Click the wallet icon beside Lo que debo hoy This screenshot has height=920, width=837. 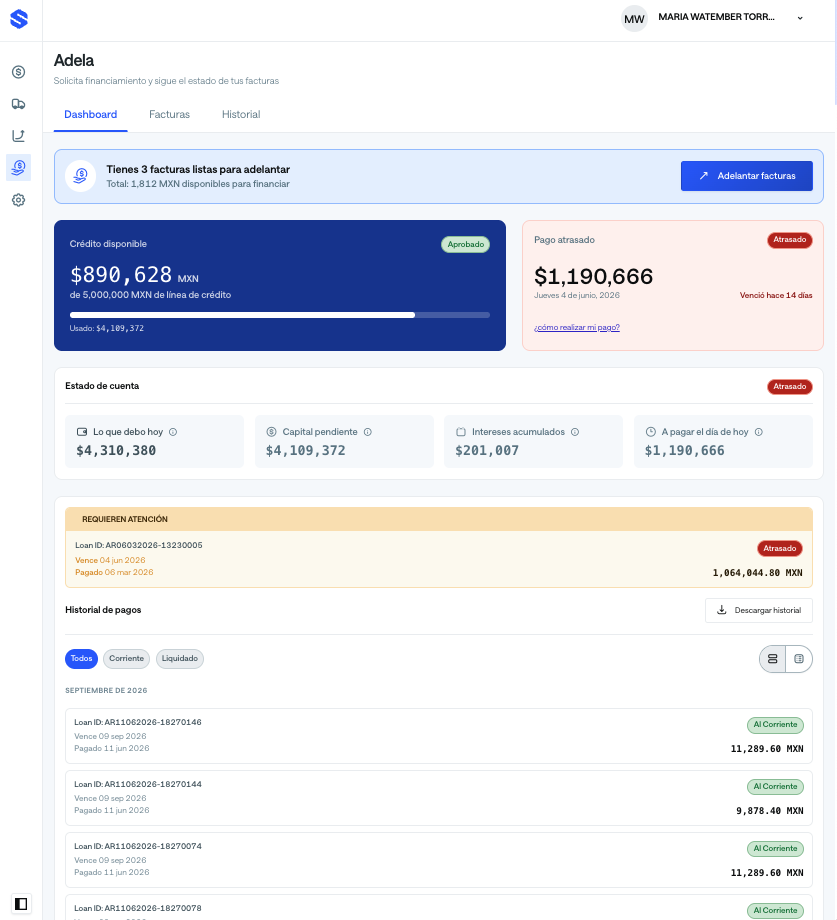coord(82,432)
